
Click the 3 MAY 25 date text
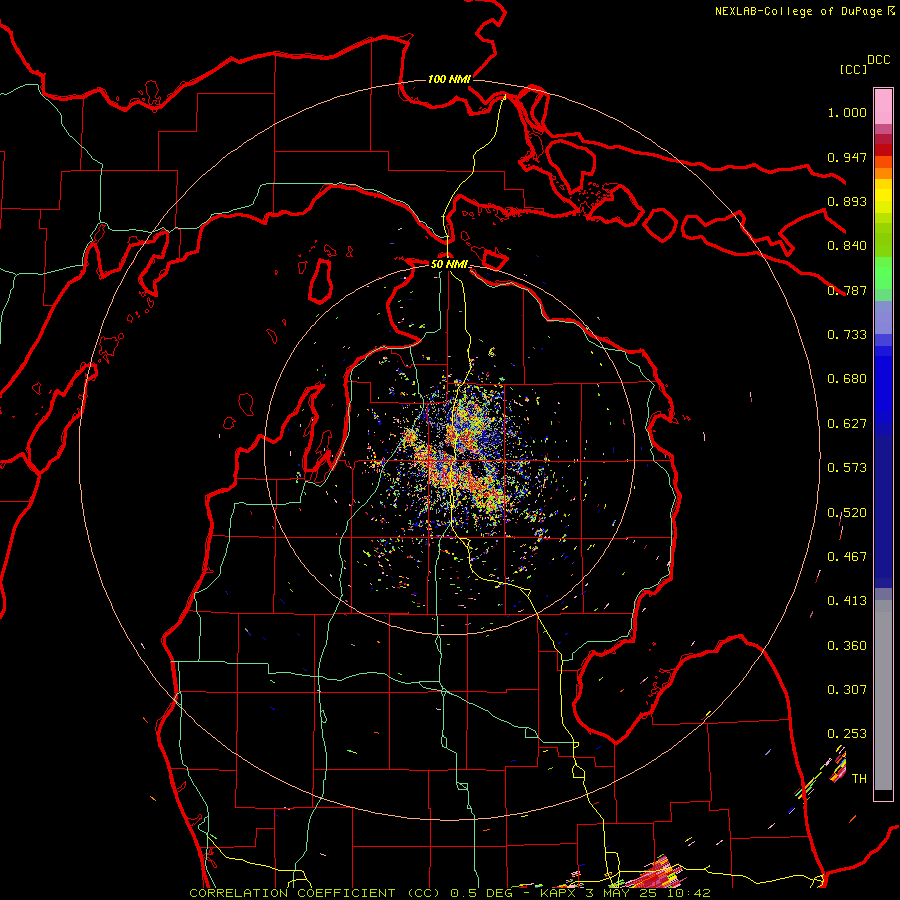point(621,893)
